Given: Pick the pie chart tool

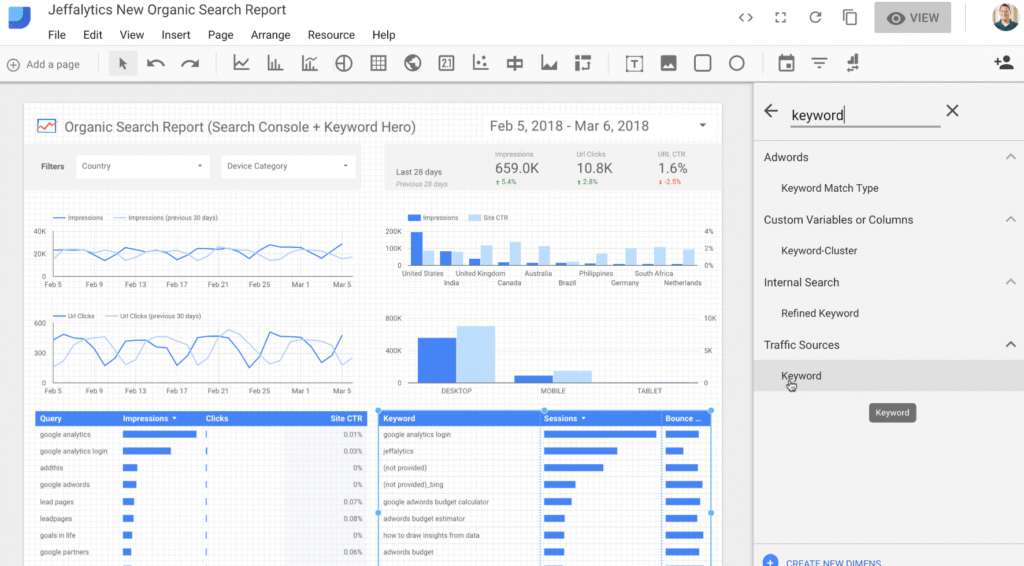Looking at the screenshot, I should click(x=343, y=63).
